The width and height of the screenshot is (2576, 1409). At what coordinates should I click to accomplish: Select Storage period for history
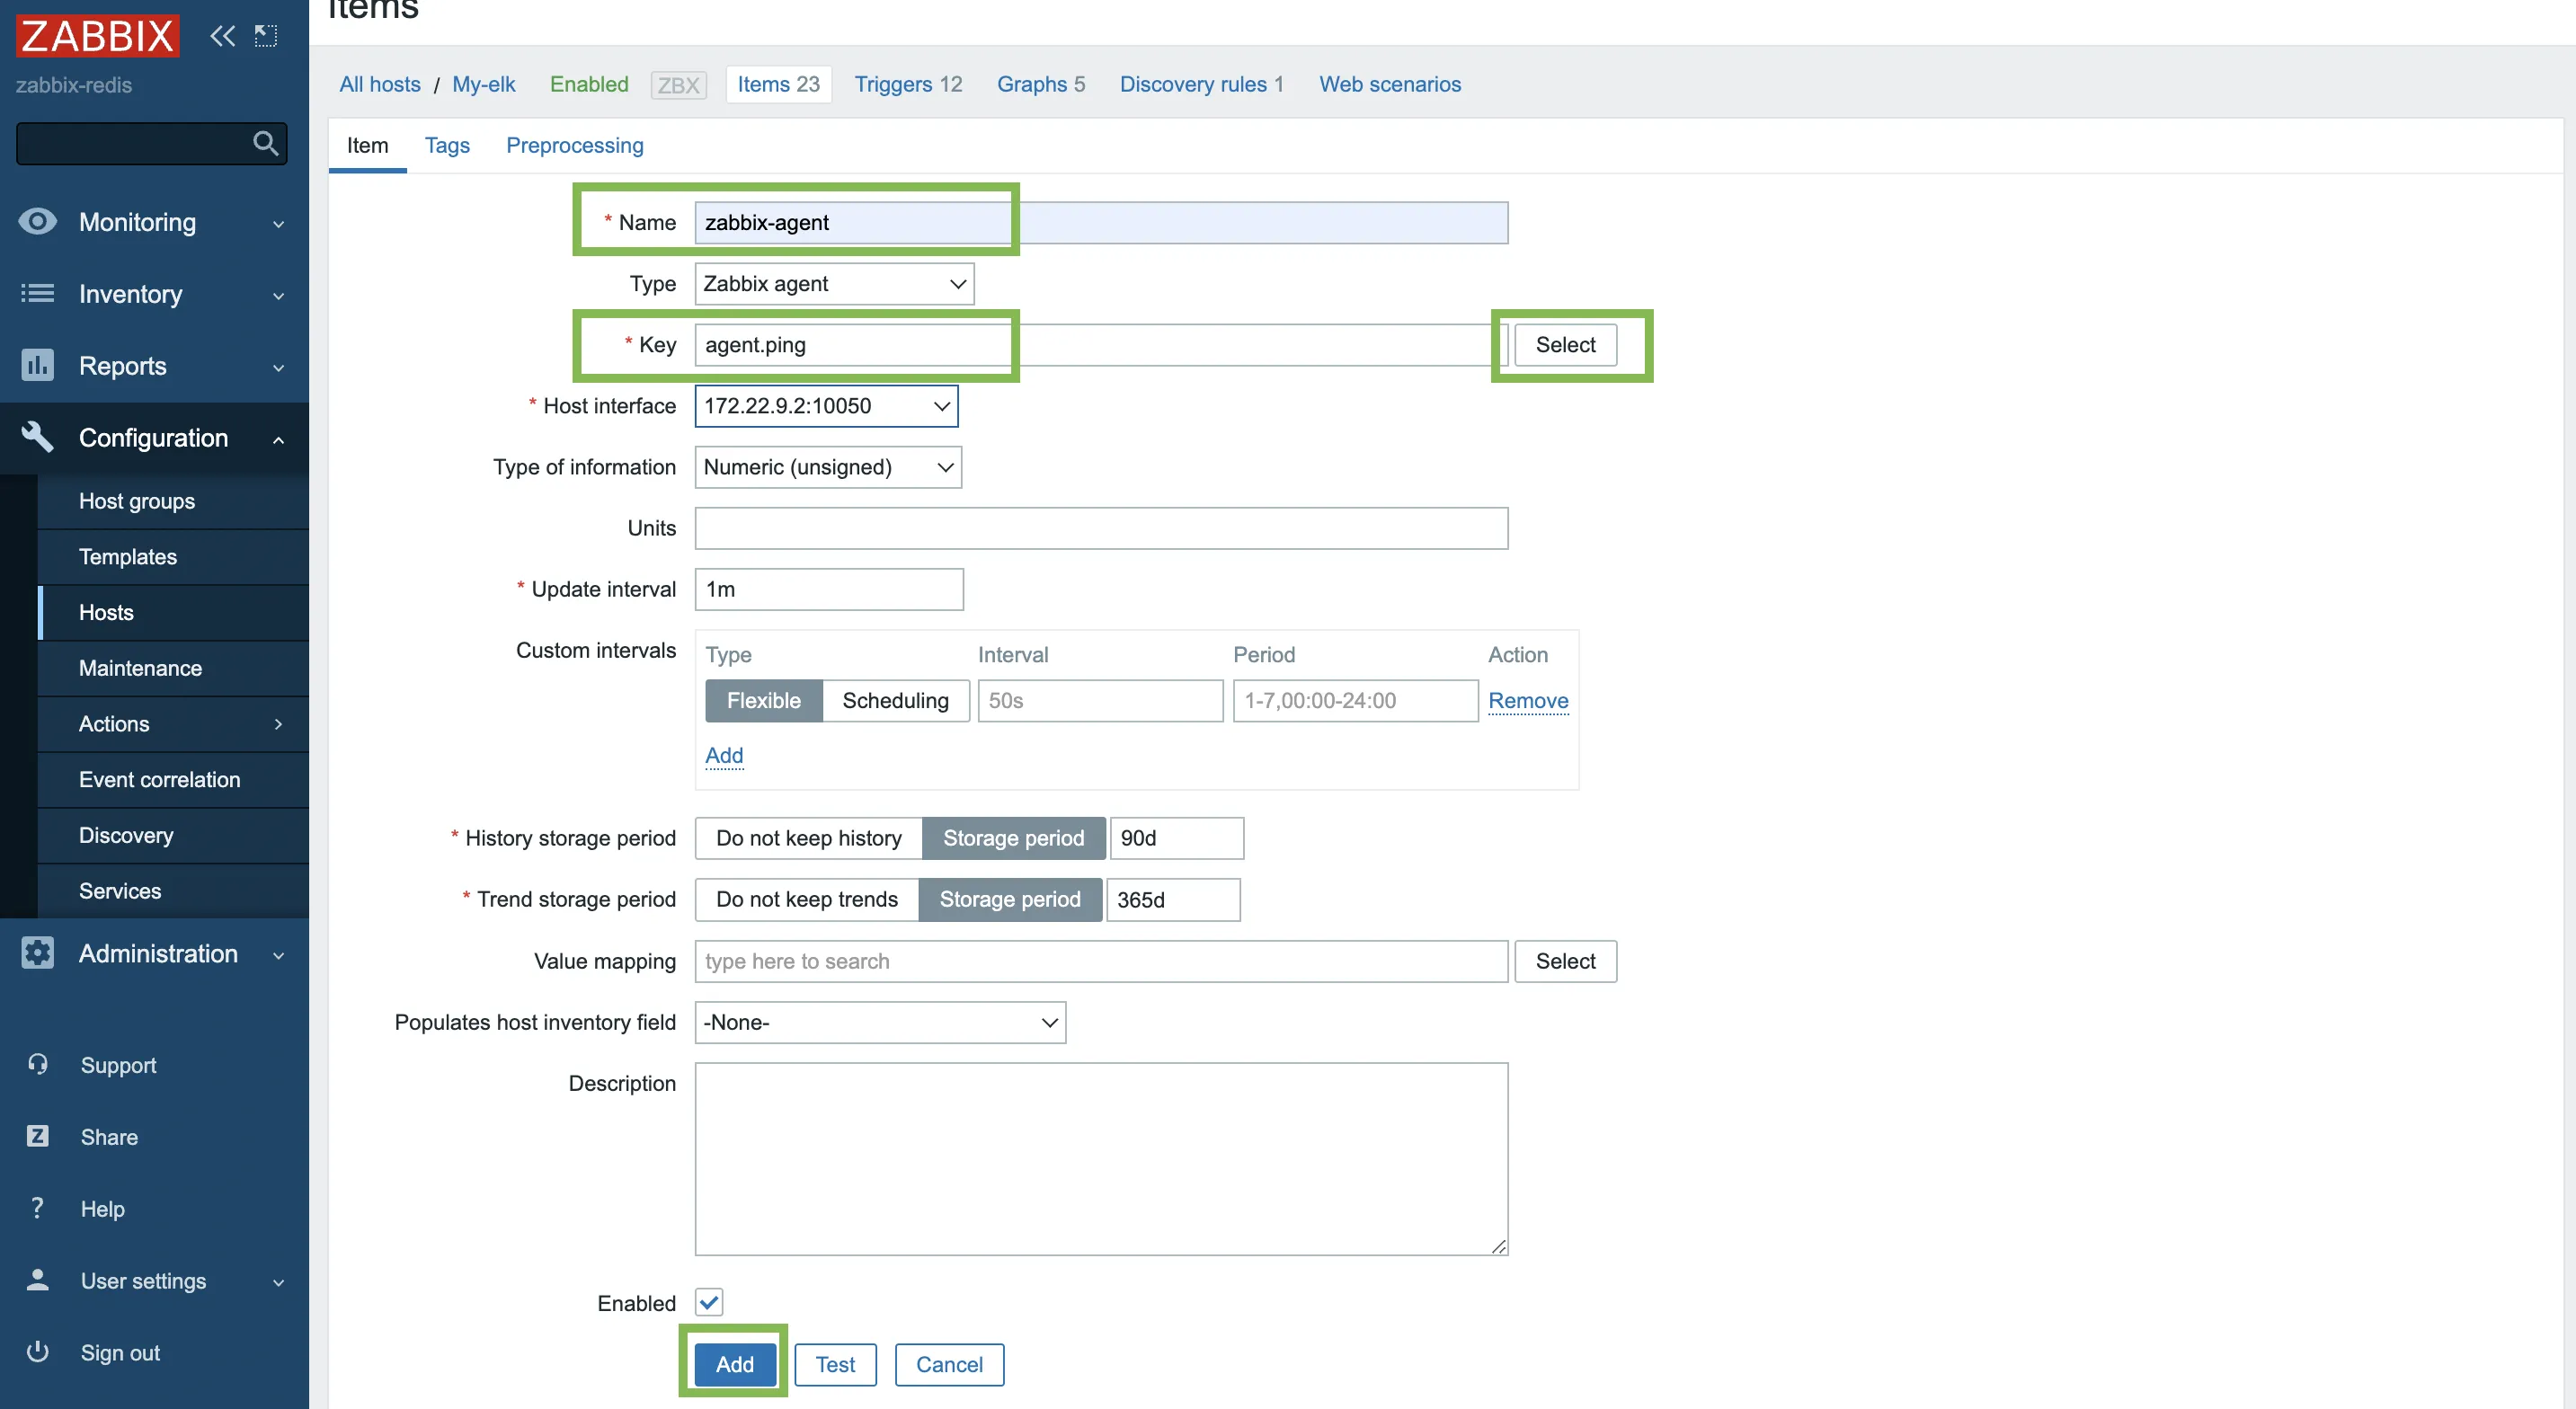pos(1011,838)
